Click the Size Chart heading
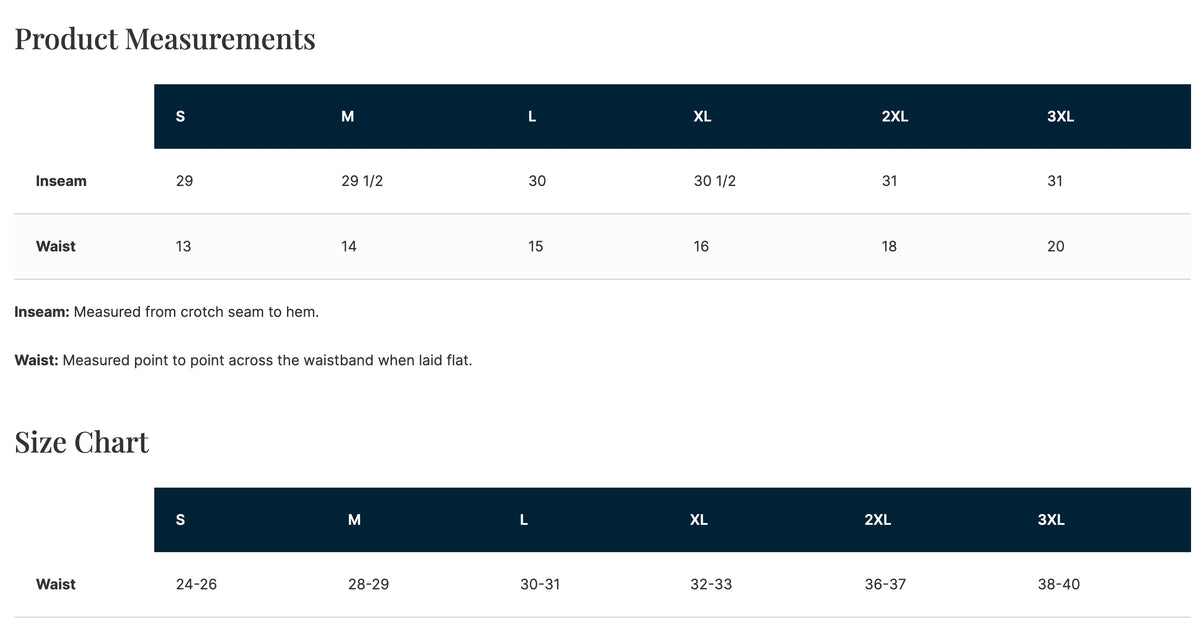Screen dimensions: 1200x640 click(82, 442)
